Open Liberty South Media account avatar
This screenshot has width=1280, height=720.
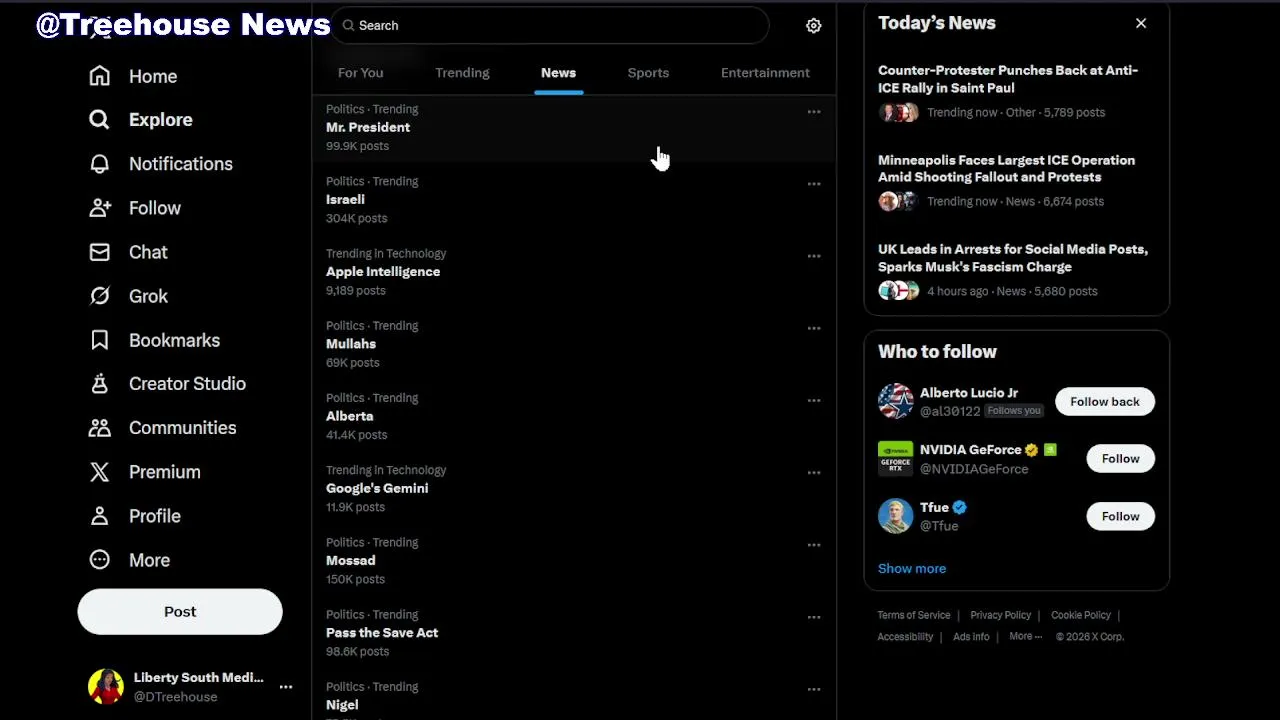106,687
